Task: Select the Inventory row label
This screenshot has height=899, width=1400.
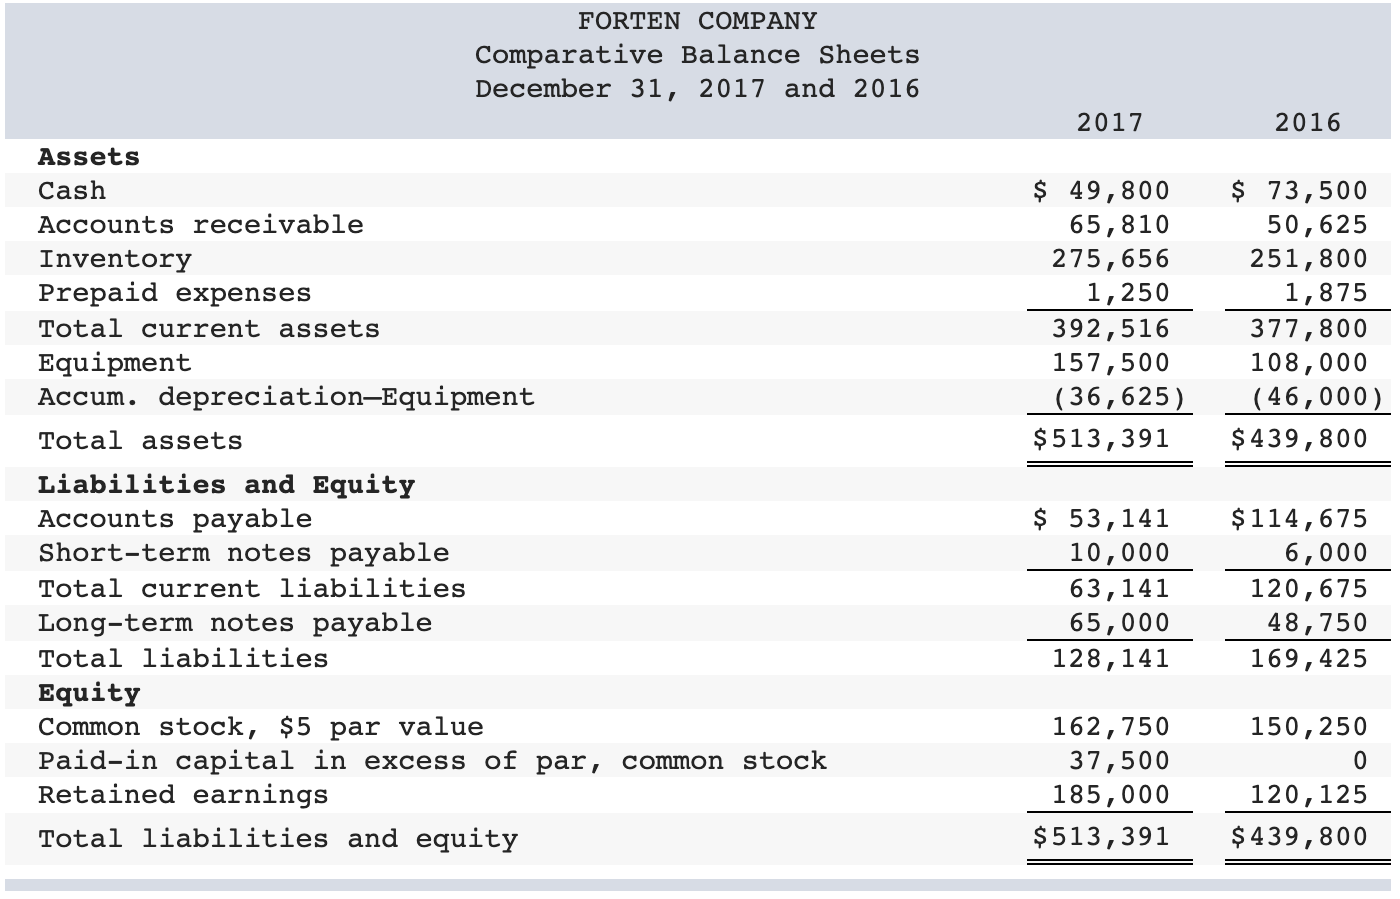Action: 115,259
